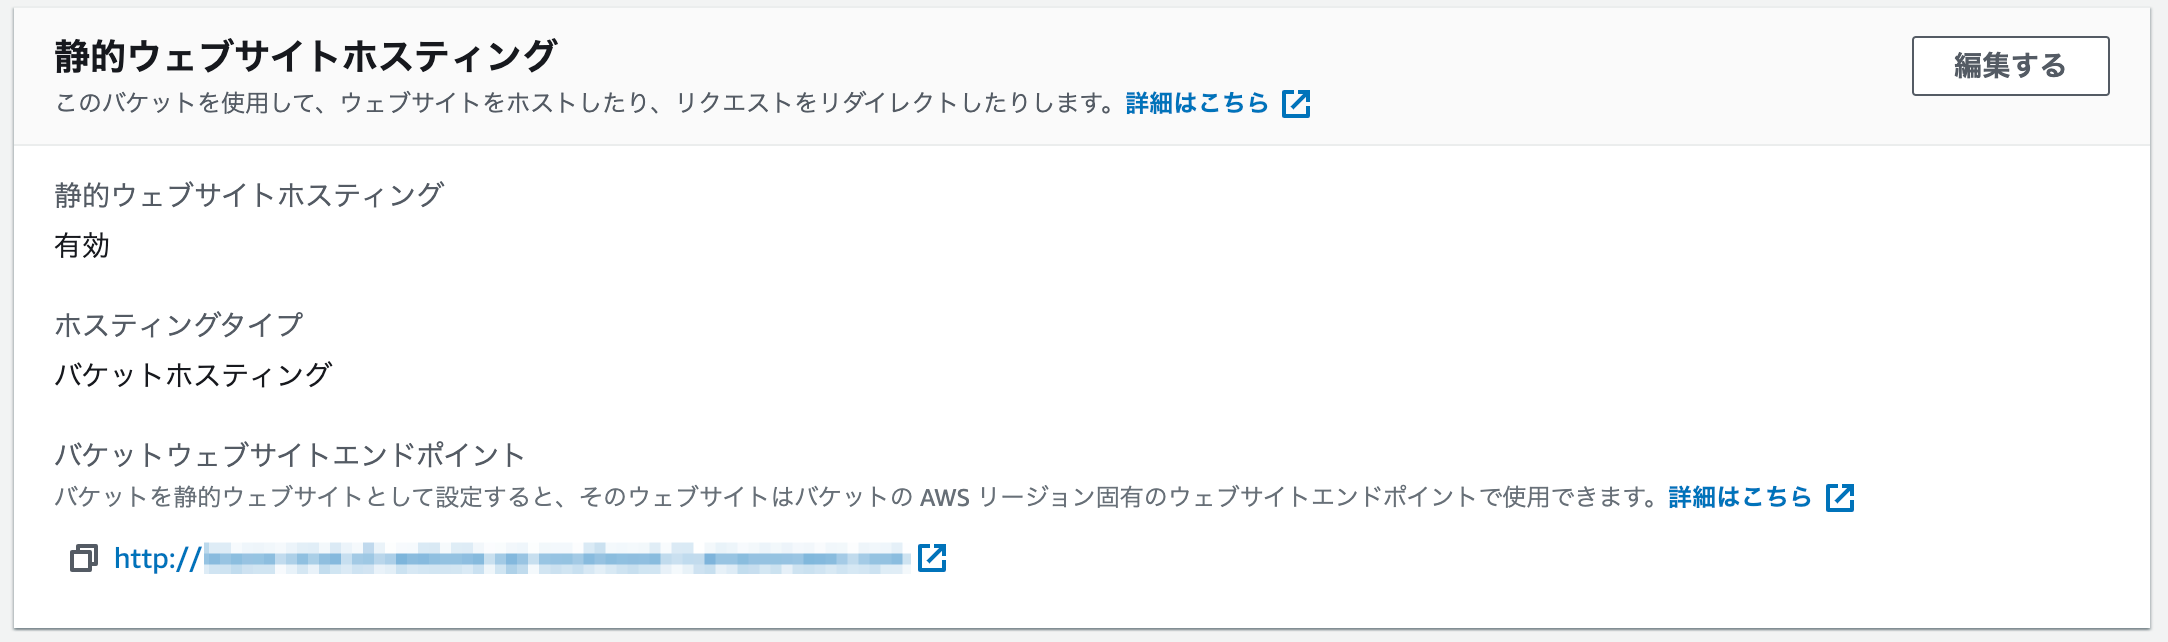Open the learn more link in the header description
This screenshot has width=2168, height=642.
coord(1195,102)
